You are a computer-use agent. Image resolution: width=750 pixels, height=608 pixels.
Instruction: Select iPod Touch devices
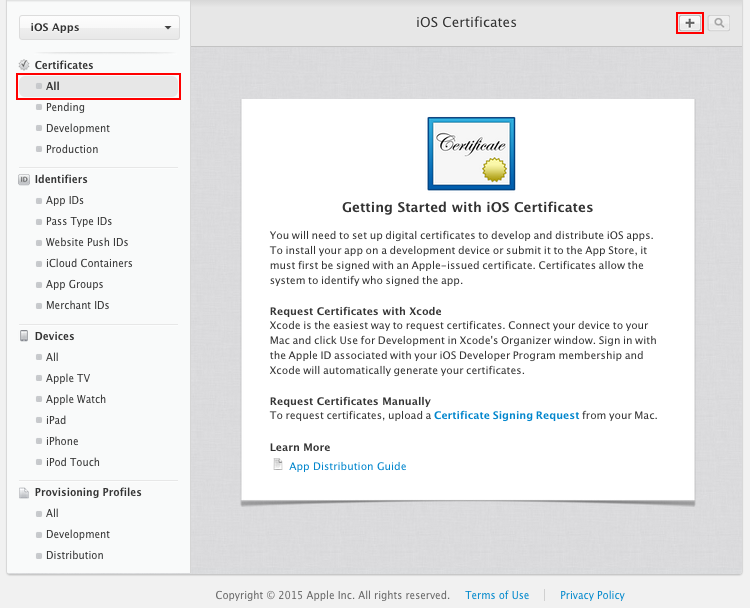73,462
